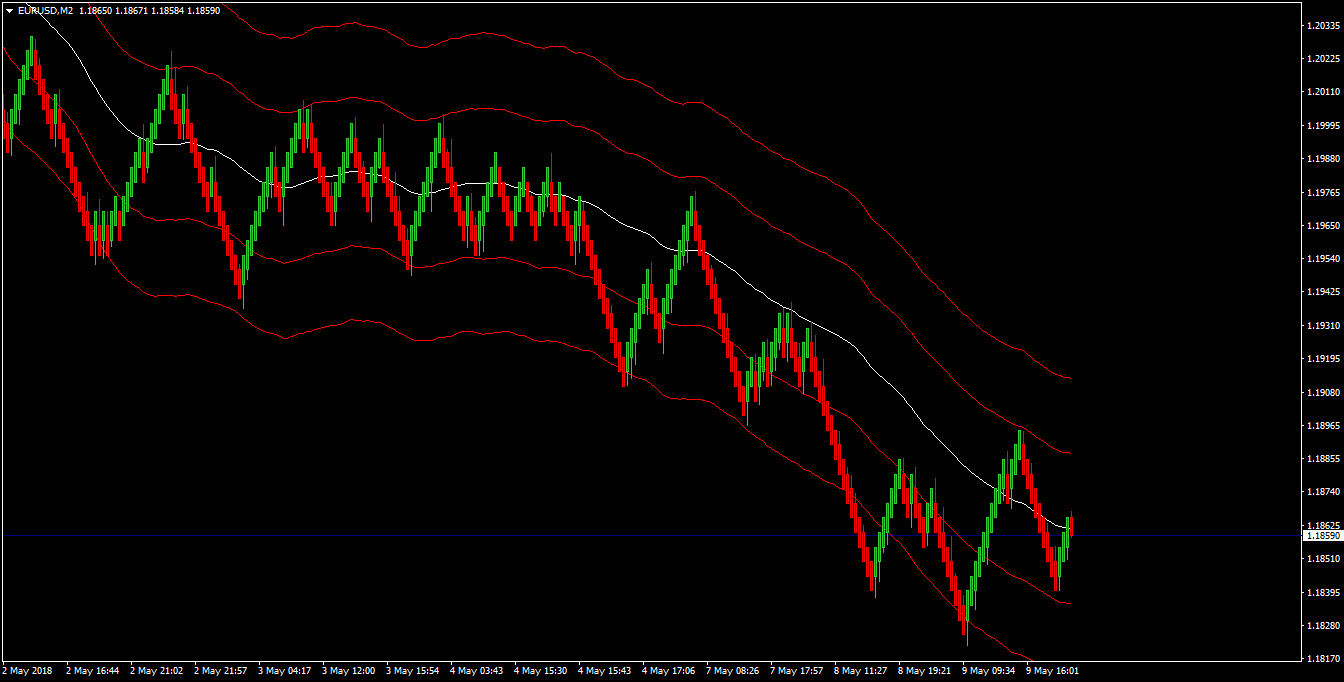1344x682 pixels.
Task: Click the 1.18584 low price in header
Action: pyautogui.click(x=167, y=10)
